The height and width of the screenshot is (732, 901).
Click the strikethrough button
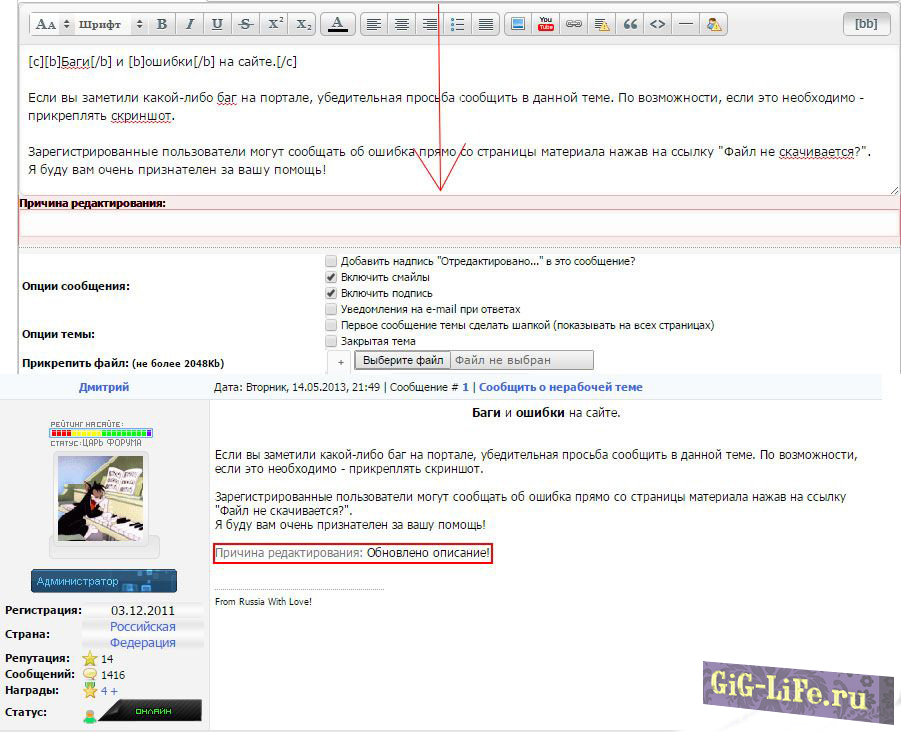pos(245,24)
